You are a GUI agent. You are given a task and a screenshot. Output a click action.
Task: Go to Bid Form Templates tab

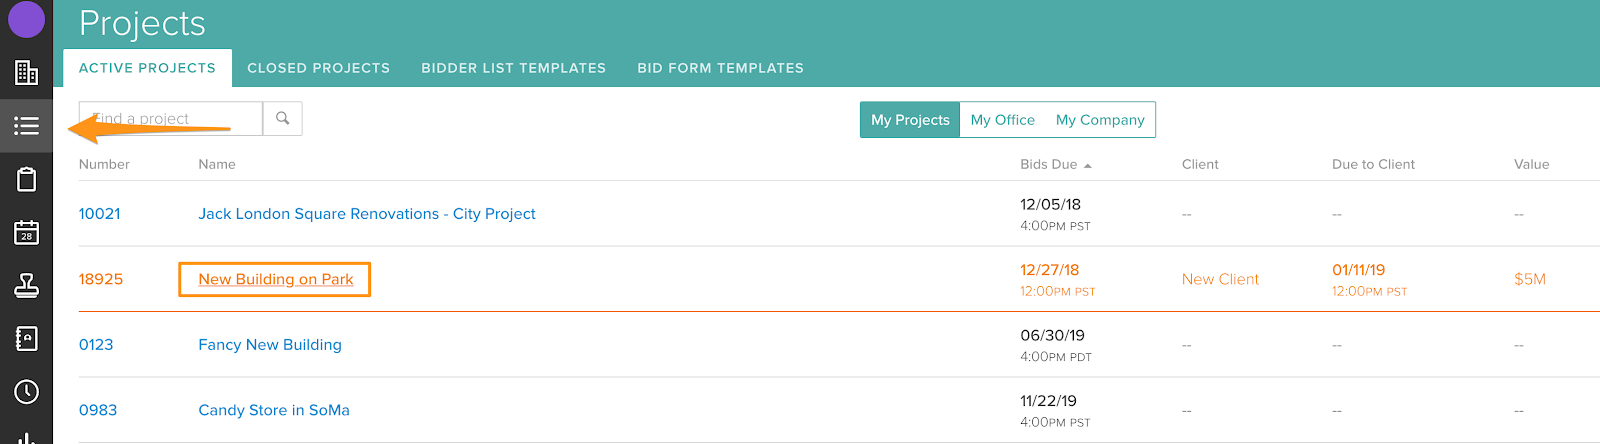[x=720, y=68]
